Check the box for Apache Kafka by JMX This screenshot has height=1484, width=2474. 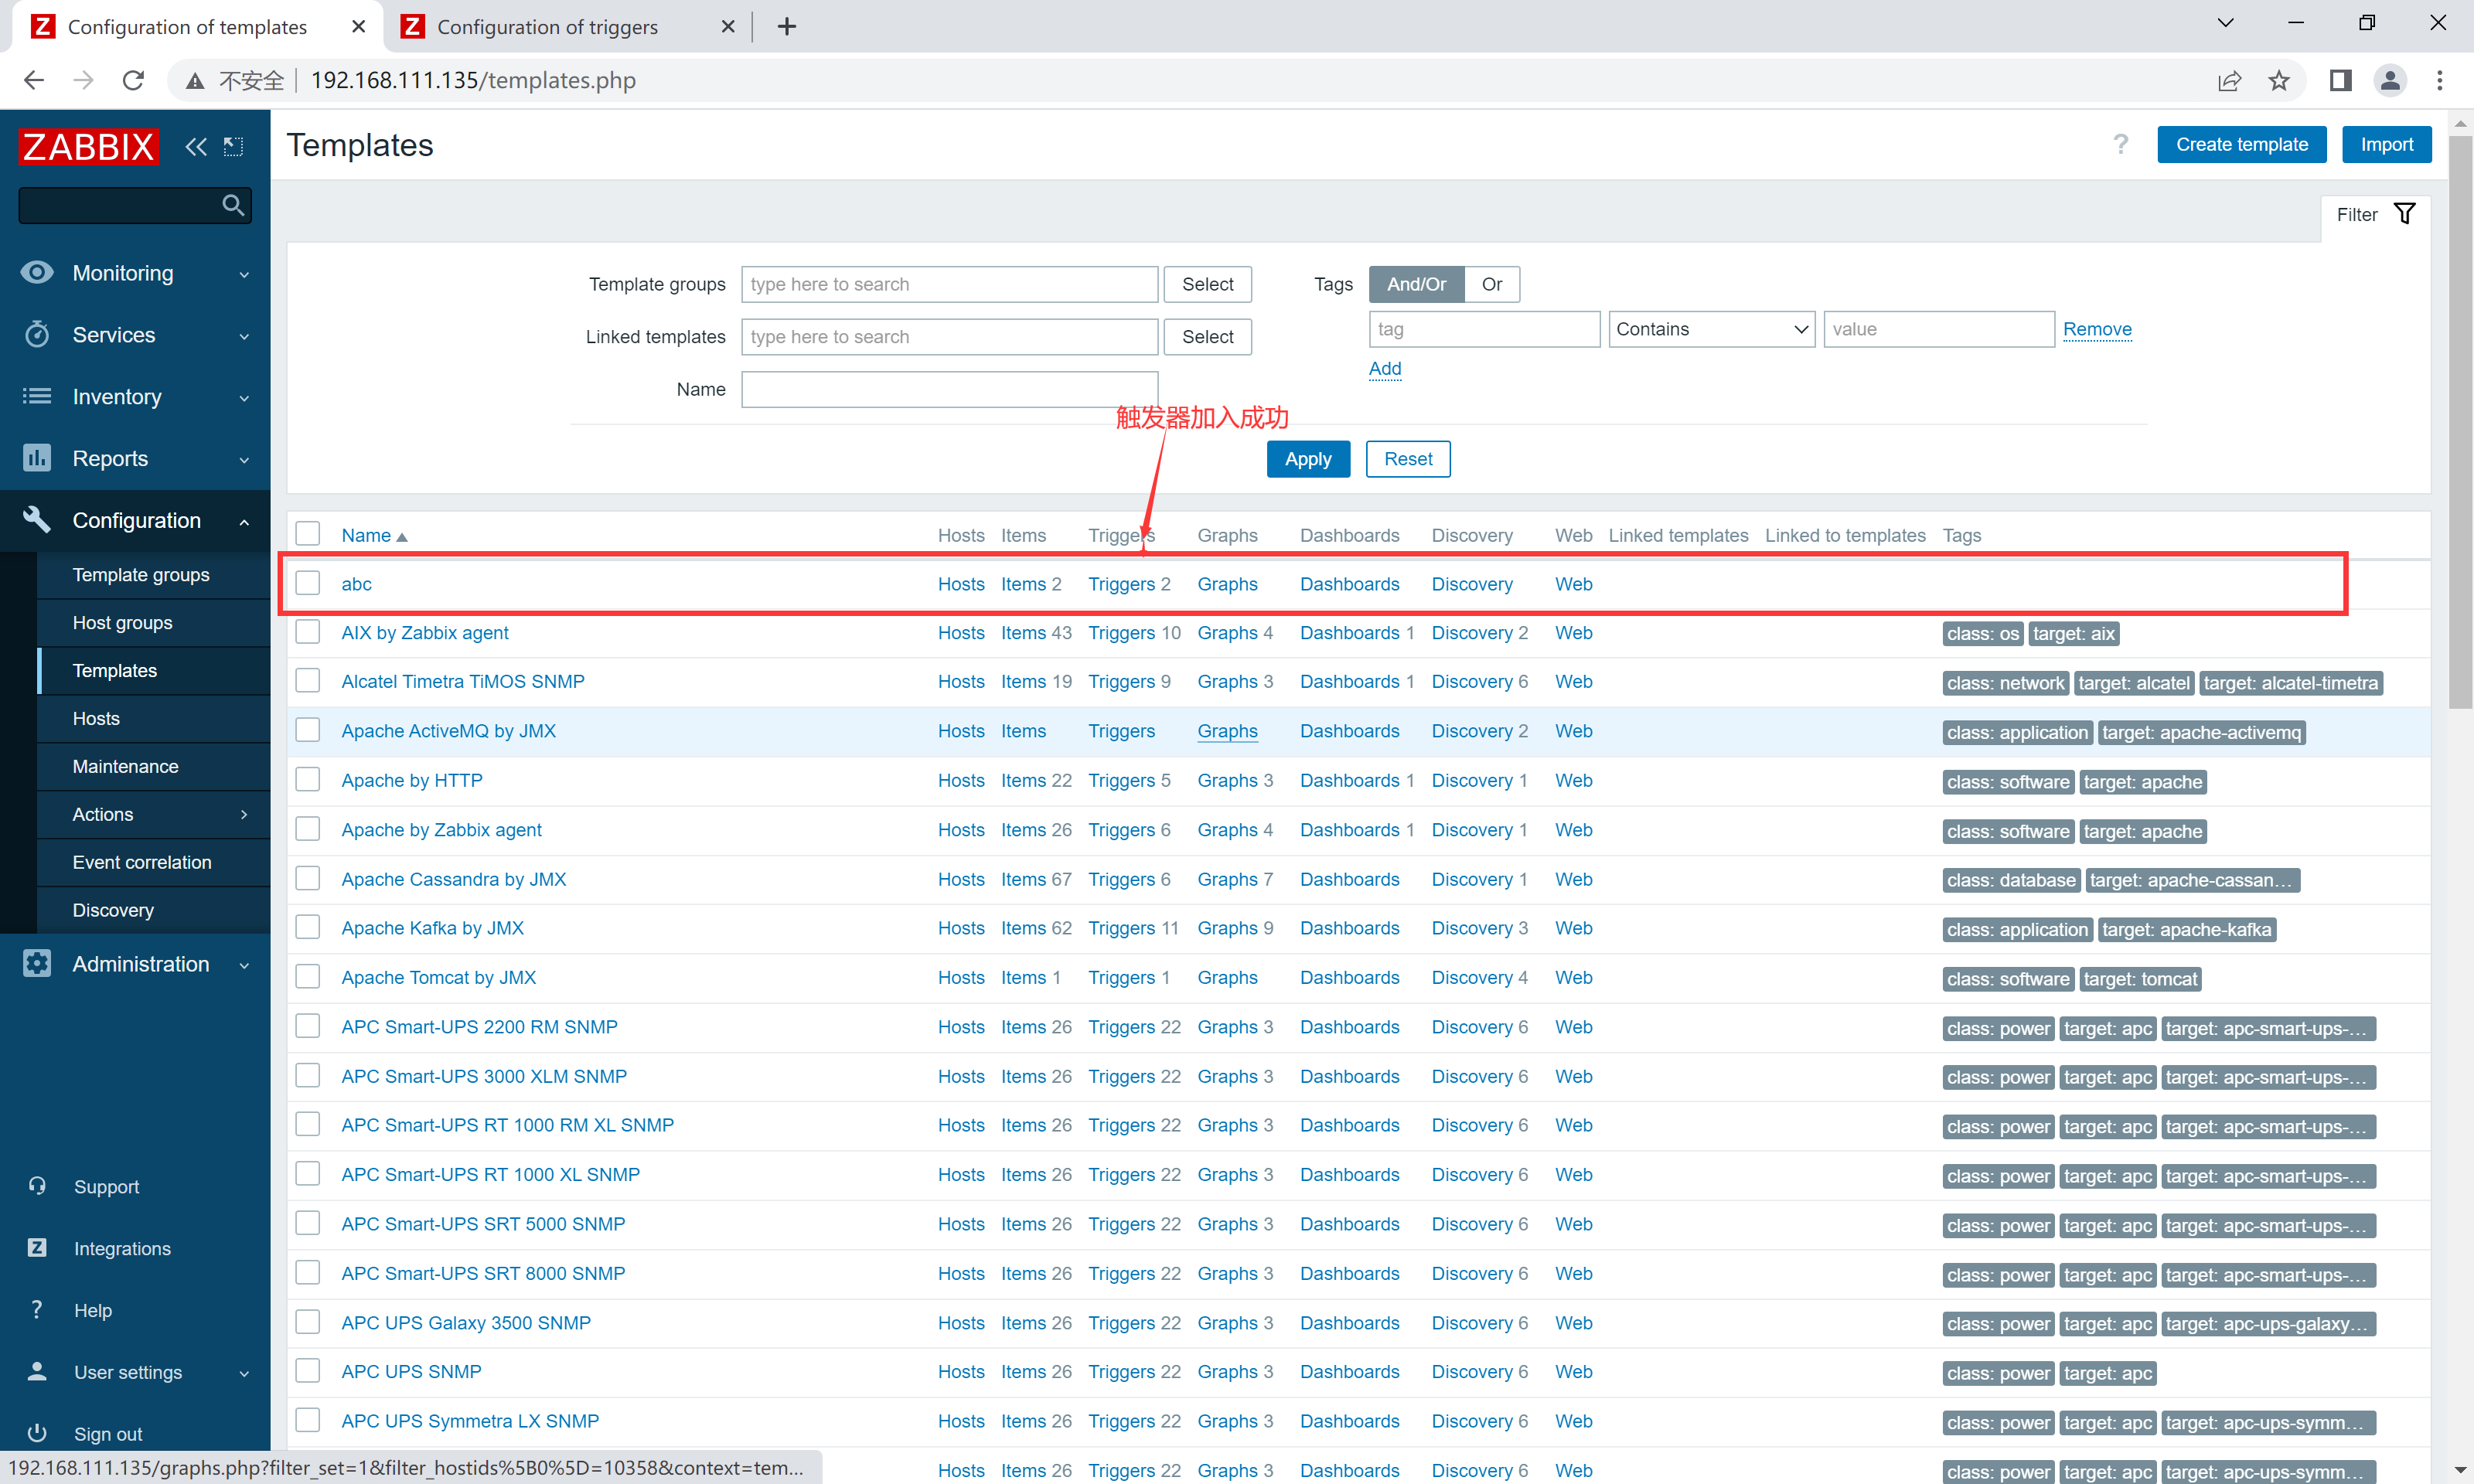click(x=308, y=927)
